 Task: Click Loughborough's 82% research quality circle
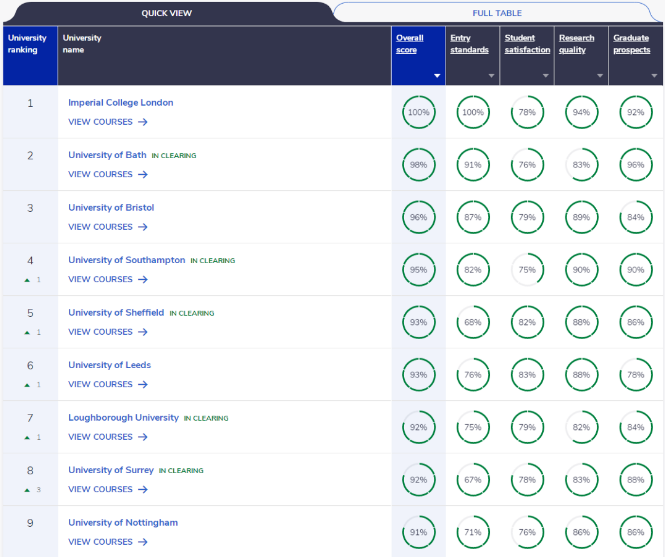[x=581, y=427]
